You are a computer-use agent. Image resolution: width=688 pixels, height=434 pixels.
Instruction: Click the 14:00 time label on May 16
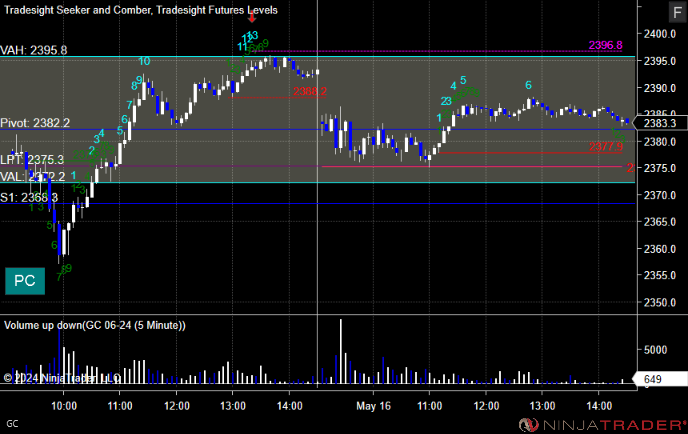coord(599,406)
